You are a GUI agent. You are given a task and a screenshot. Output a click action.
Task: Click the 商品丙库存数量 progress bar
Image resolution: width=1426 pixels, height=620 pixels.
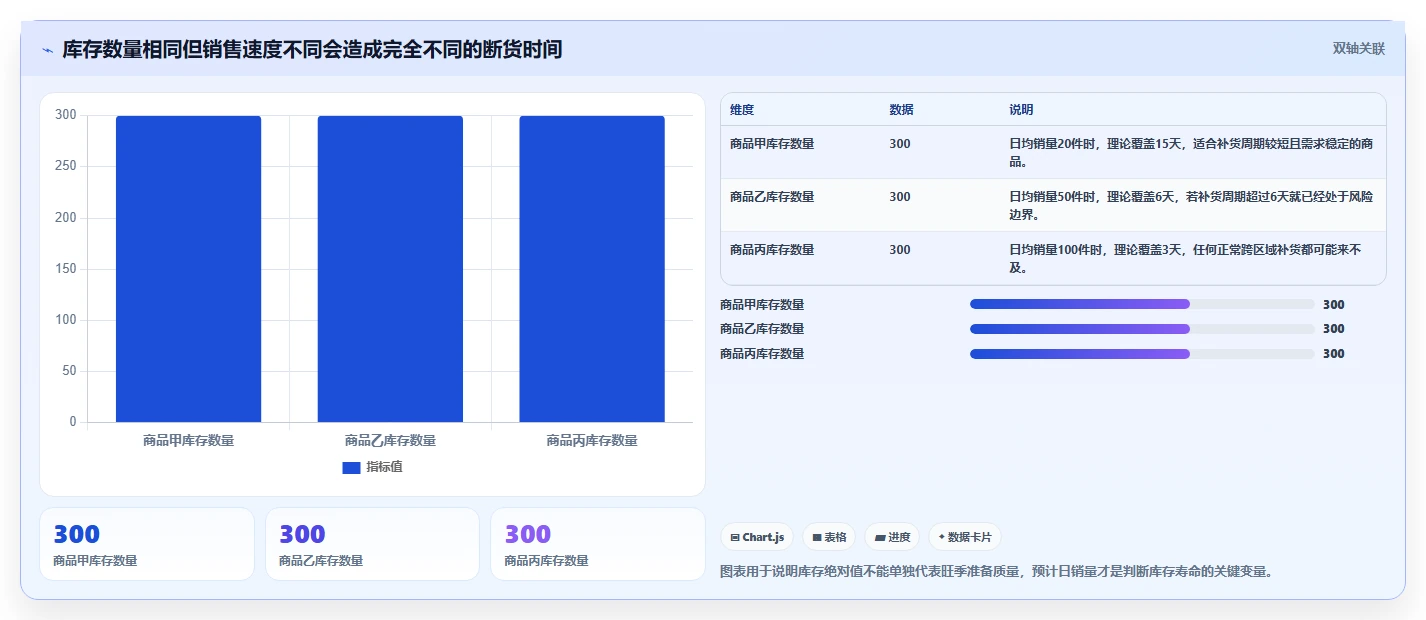pyautogui.click(x=1142, y=354)
